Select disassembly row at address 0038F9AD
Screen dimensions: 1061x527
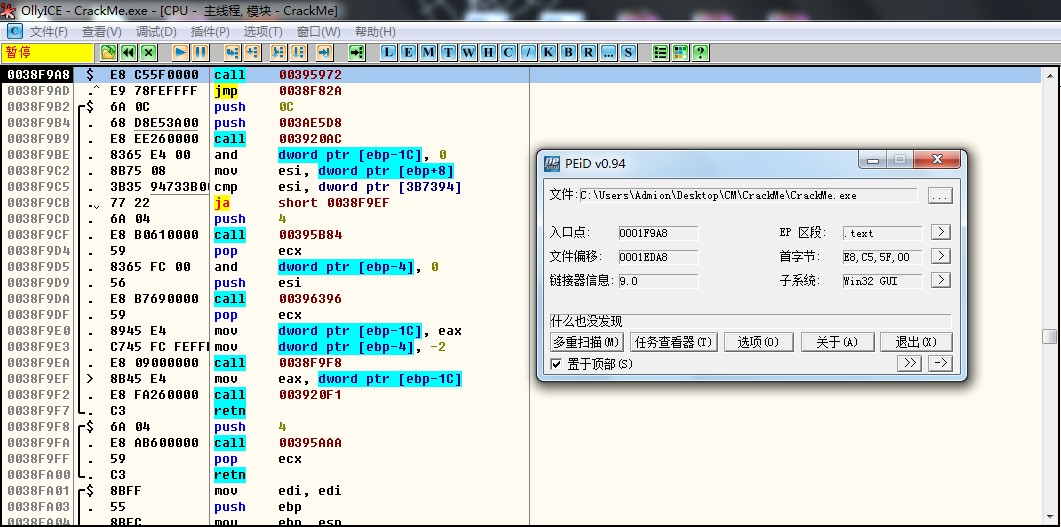(521, 91)
